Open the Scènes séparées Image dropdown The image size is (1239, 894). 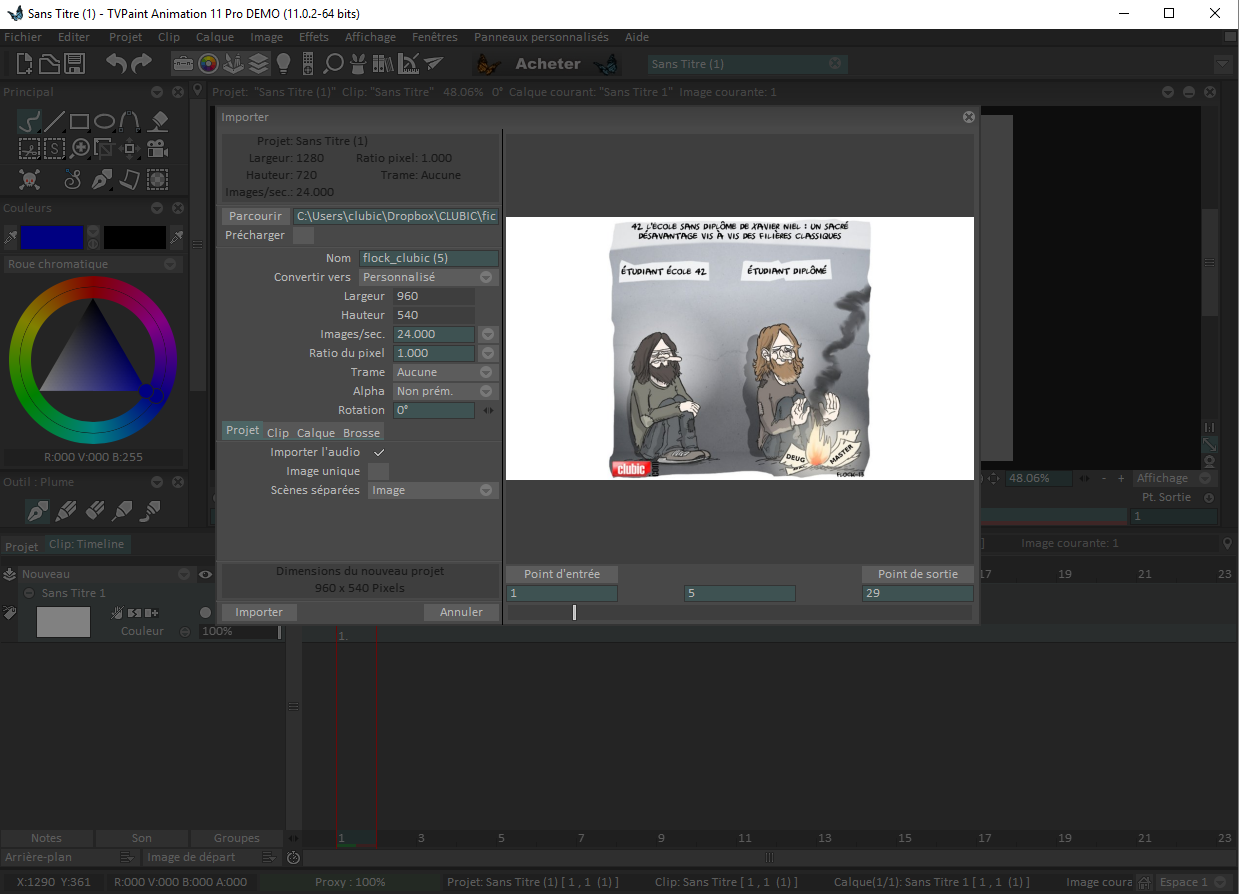[433, 490]
